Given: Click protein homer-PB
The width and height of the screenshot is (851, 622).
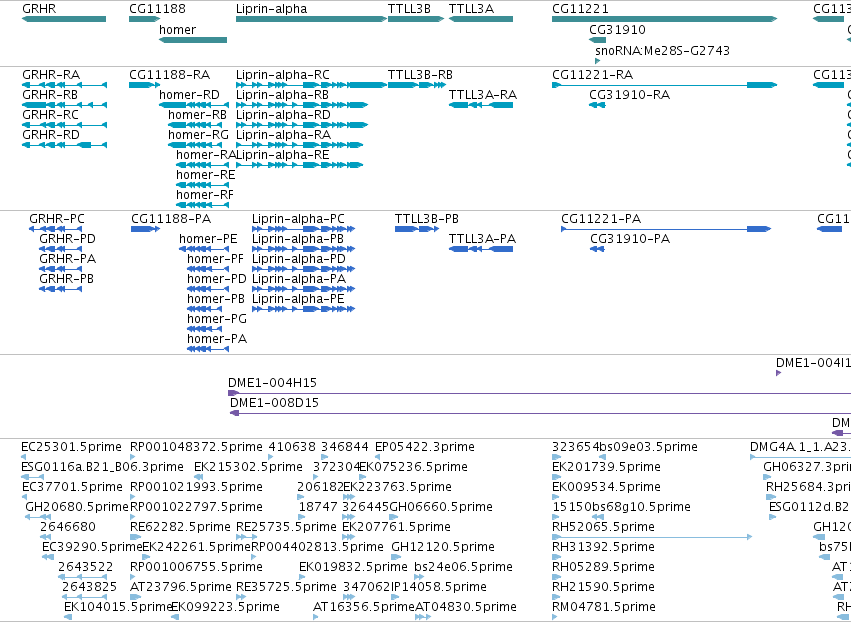Looking at the screenshot, I should 216,300.
